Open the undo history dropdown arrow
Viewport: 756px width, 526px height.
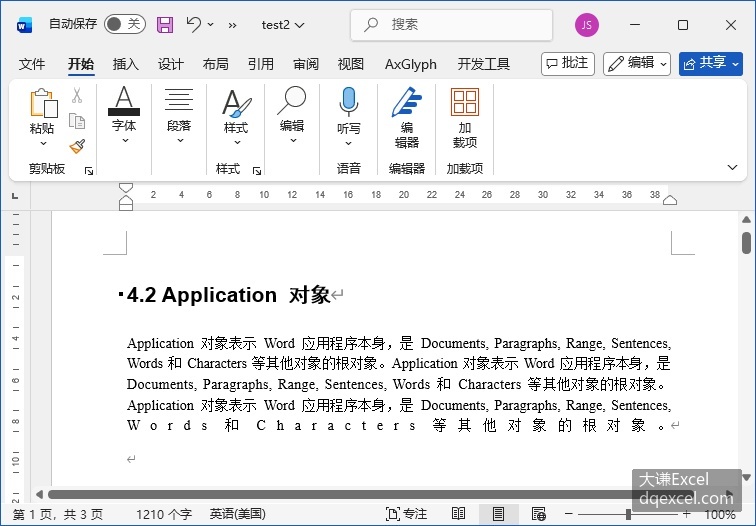coord(211,24)
